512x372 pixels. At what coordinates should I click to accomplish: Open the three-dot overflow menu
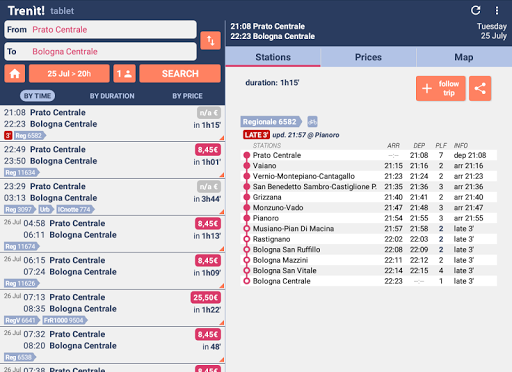(x=497, y=10)
